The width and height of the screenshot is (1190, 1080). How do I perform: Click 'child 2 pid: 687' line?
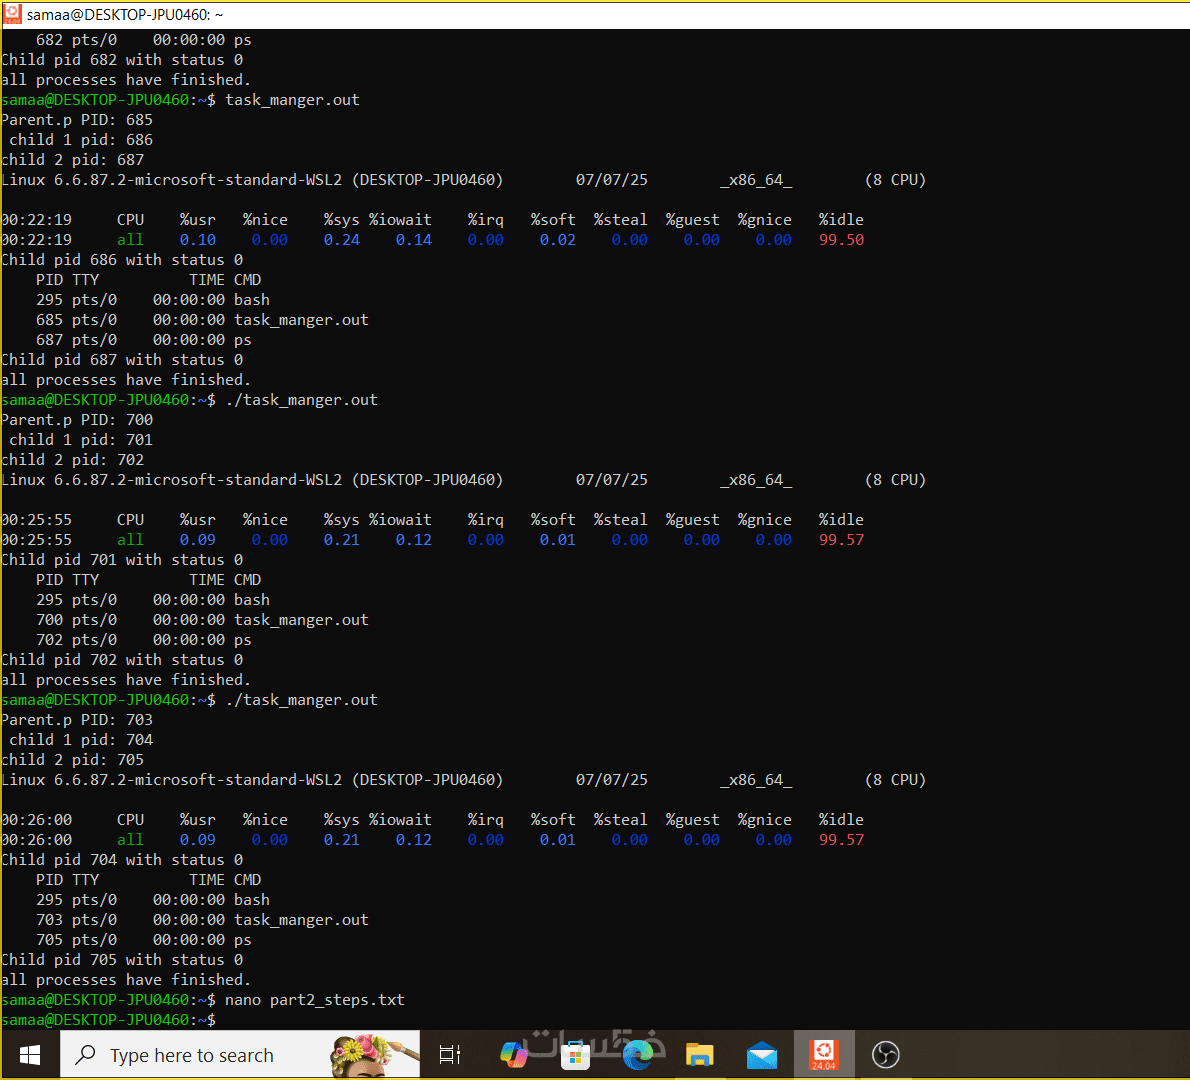[72, 160]
